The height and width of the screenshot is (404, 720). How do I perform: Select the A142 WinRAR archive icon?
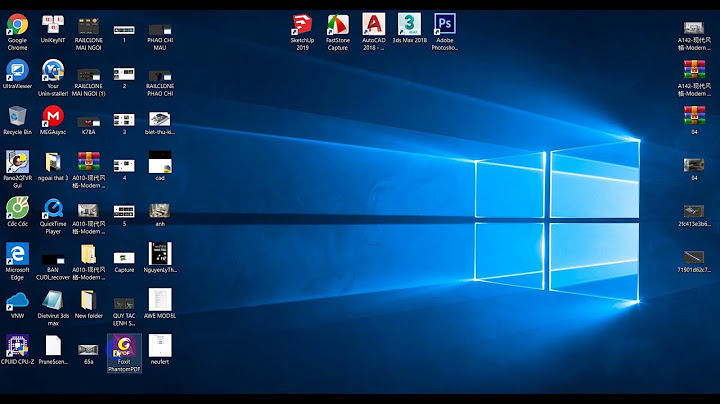click(694, 70)
